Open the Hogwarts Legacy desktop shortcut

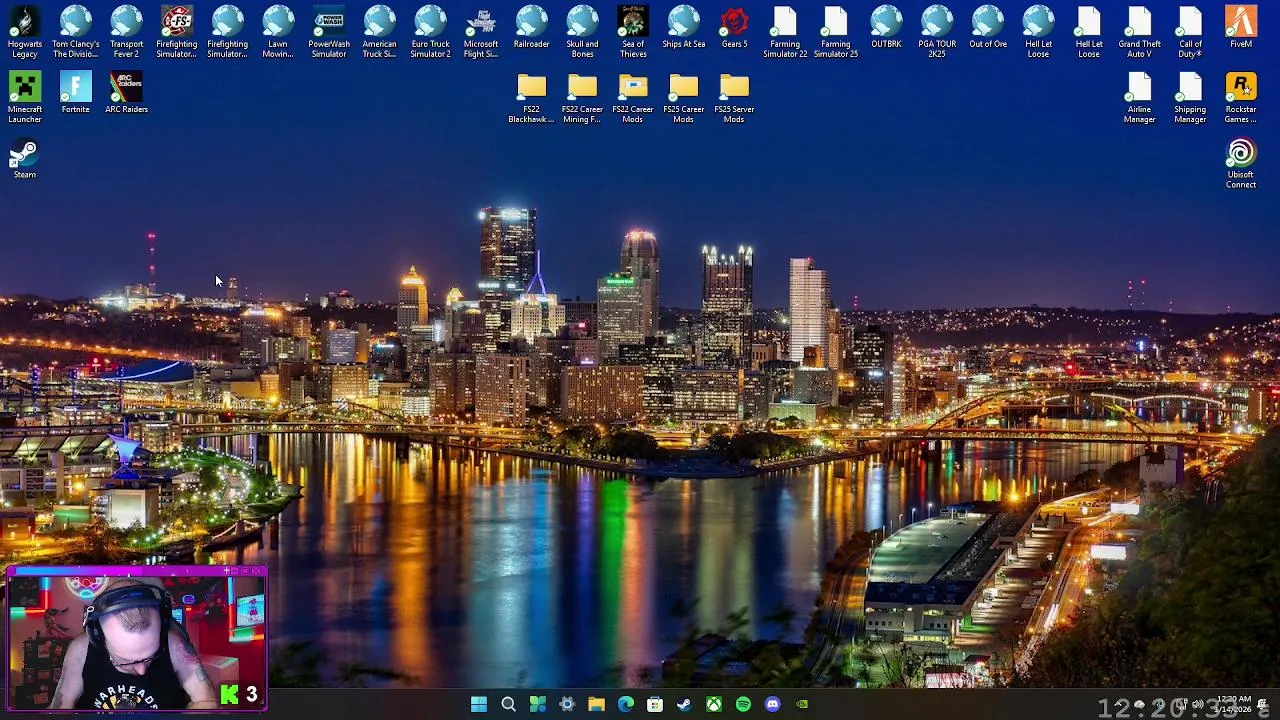(25, 32)
